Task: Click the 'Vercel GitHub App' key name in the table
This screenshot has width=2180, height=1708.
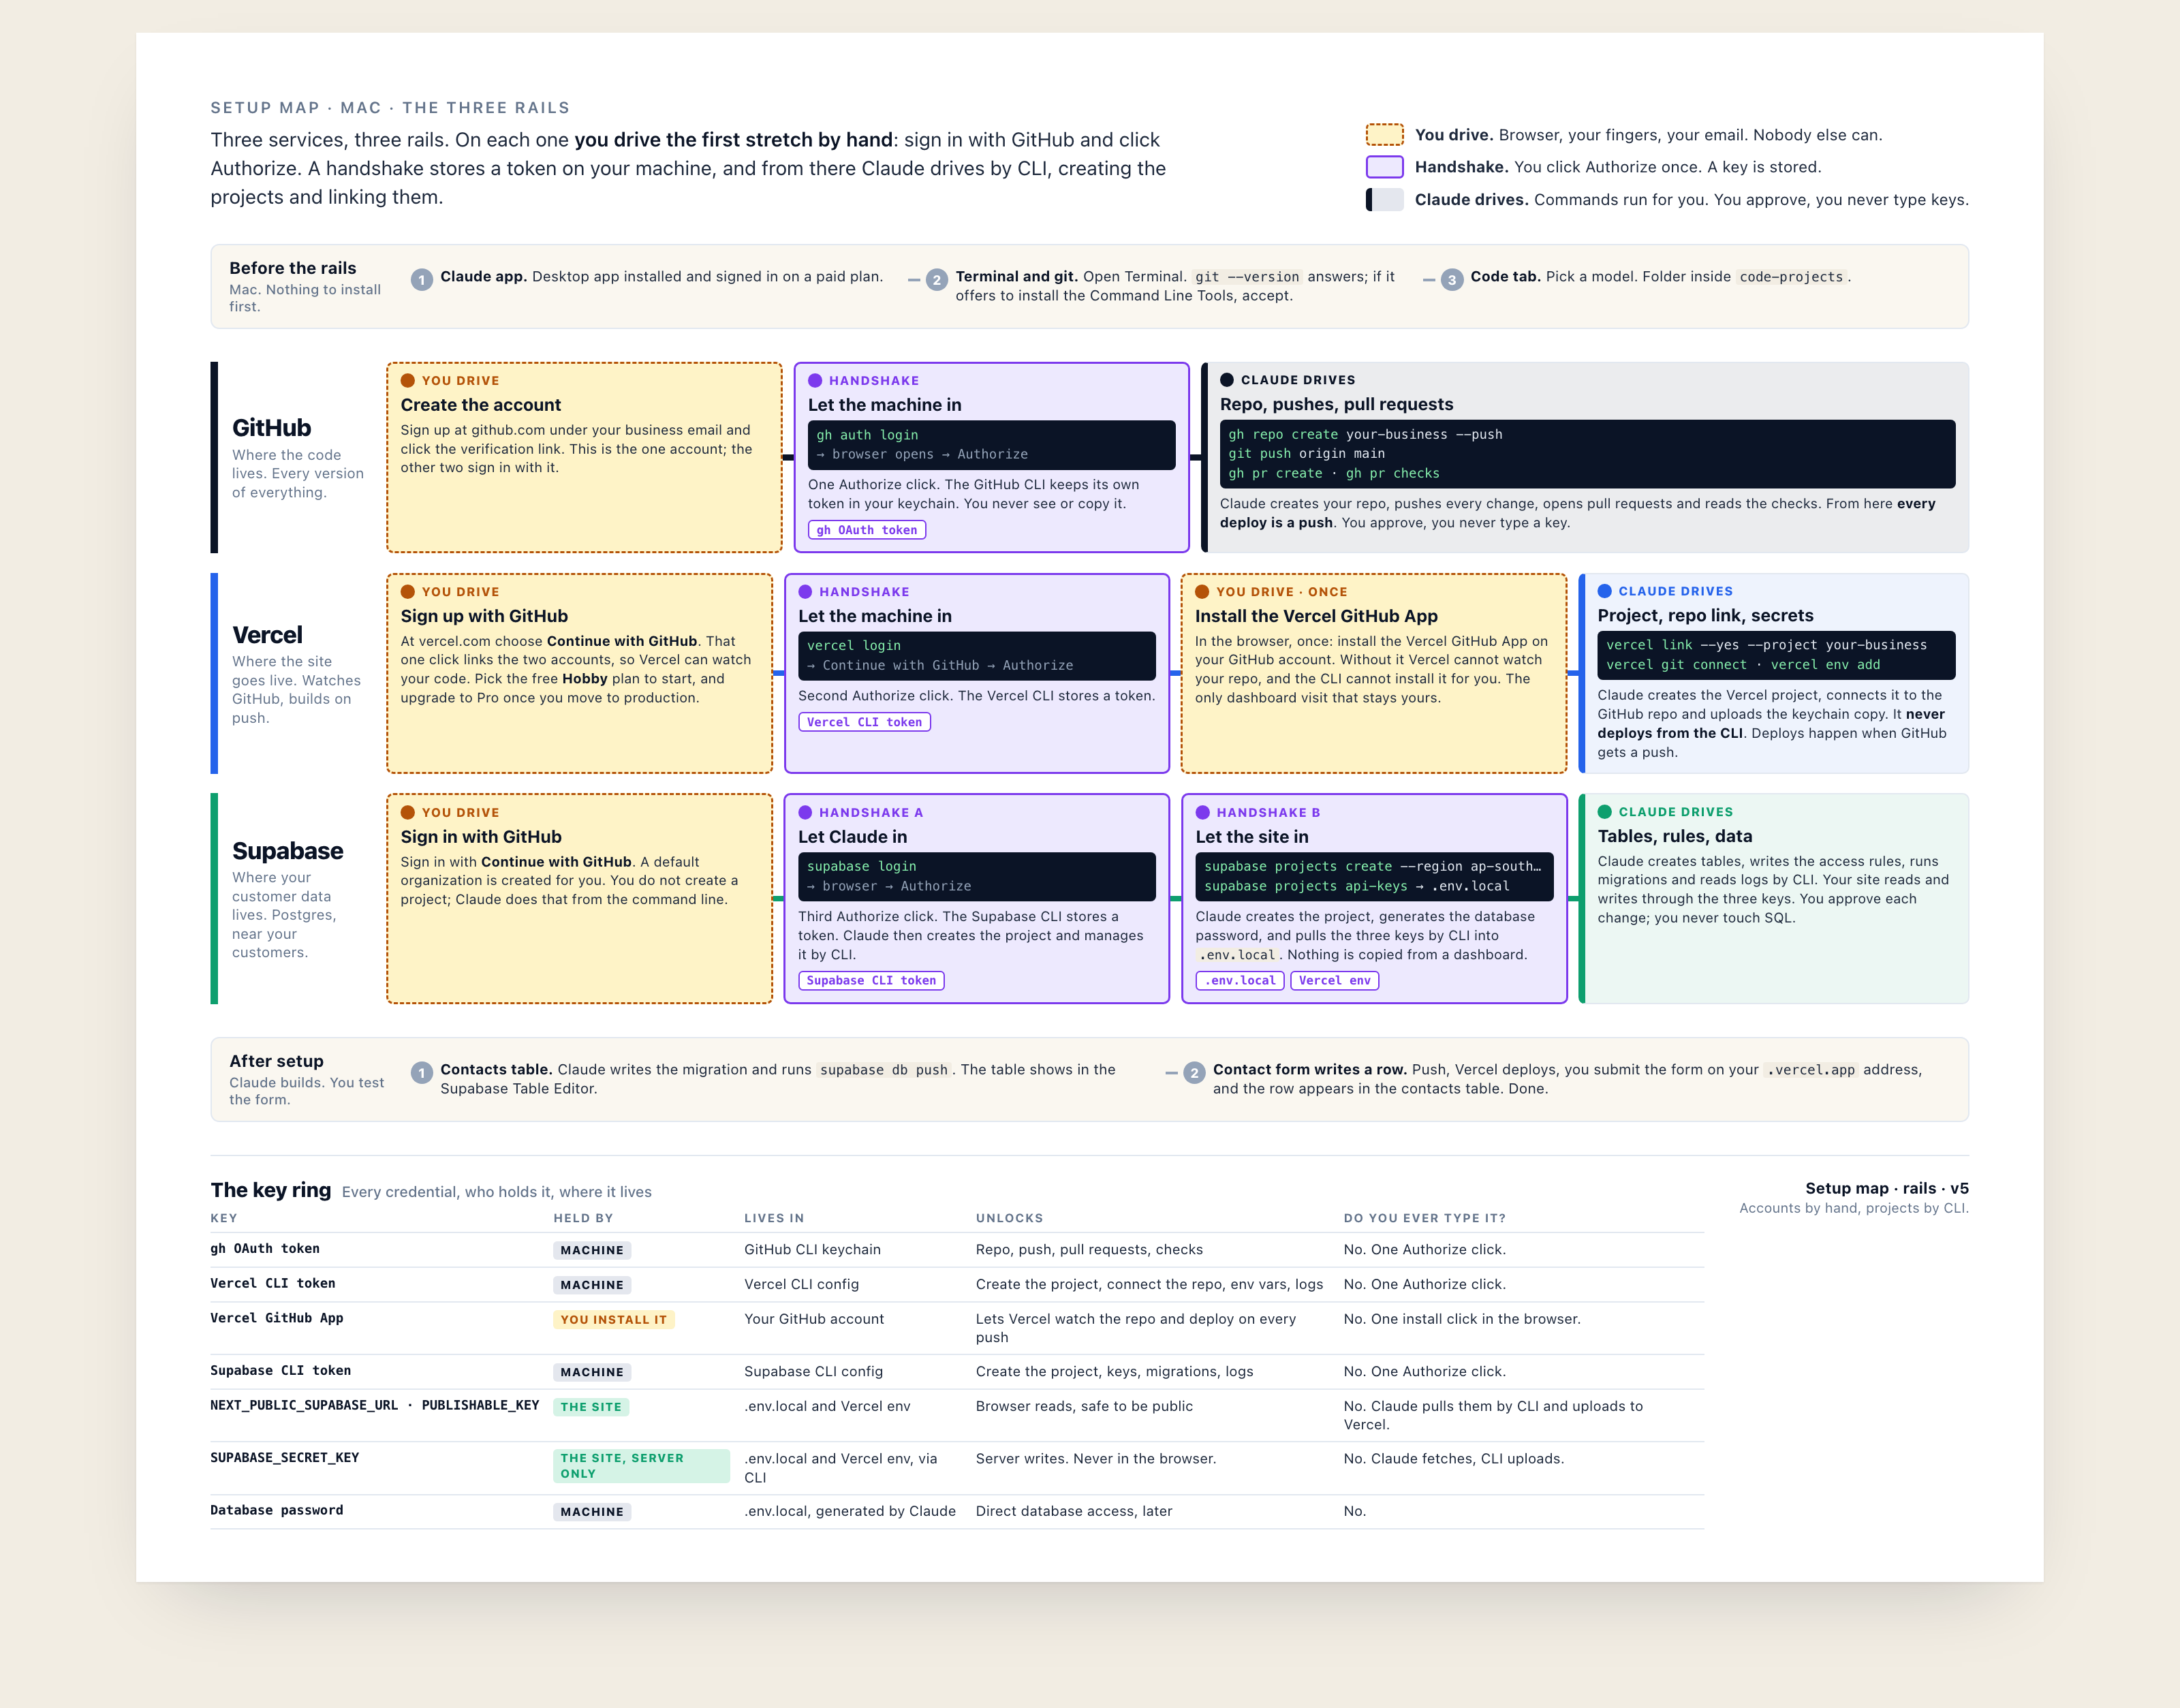Action: (277, 1318)
